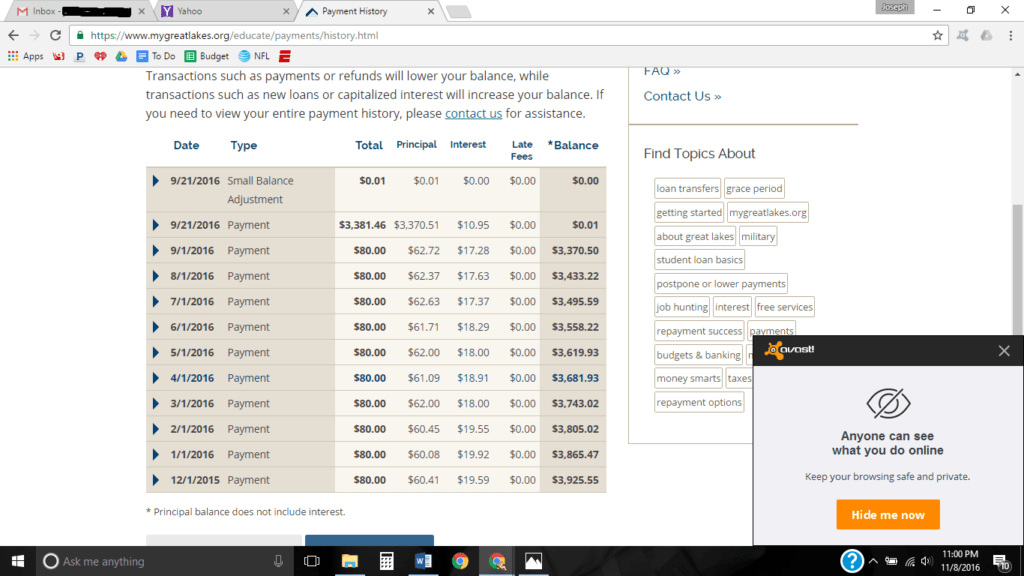This screenshot has height=576, width=1024.
Task: Click the Hide me now Avast button
Action: tap(887, 514)
